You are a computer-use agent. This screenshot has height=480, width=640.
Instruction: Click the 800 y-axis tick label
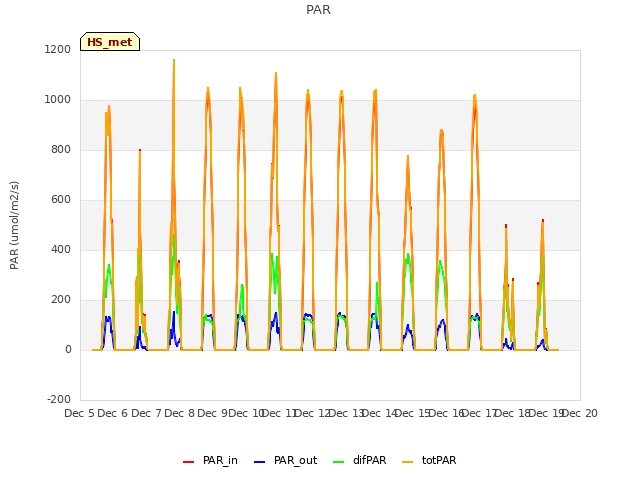[61, 149]
